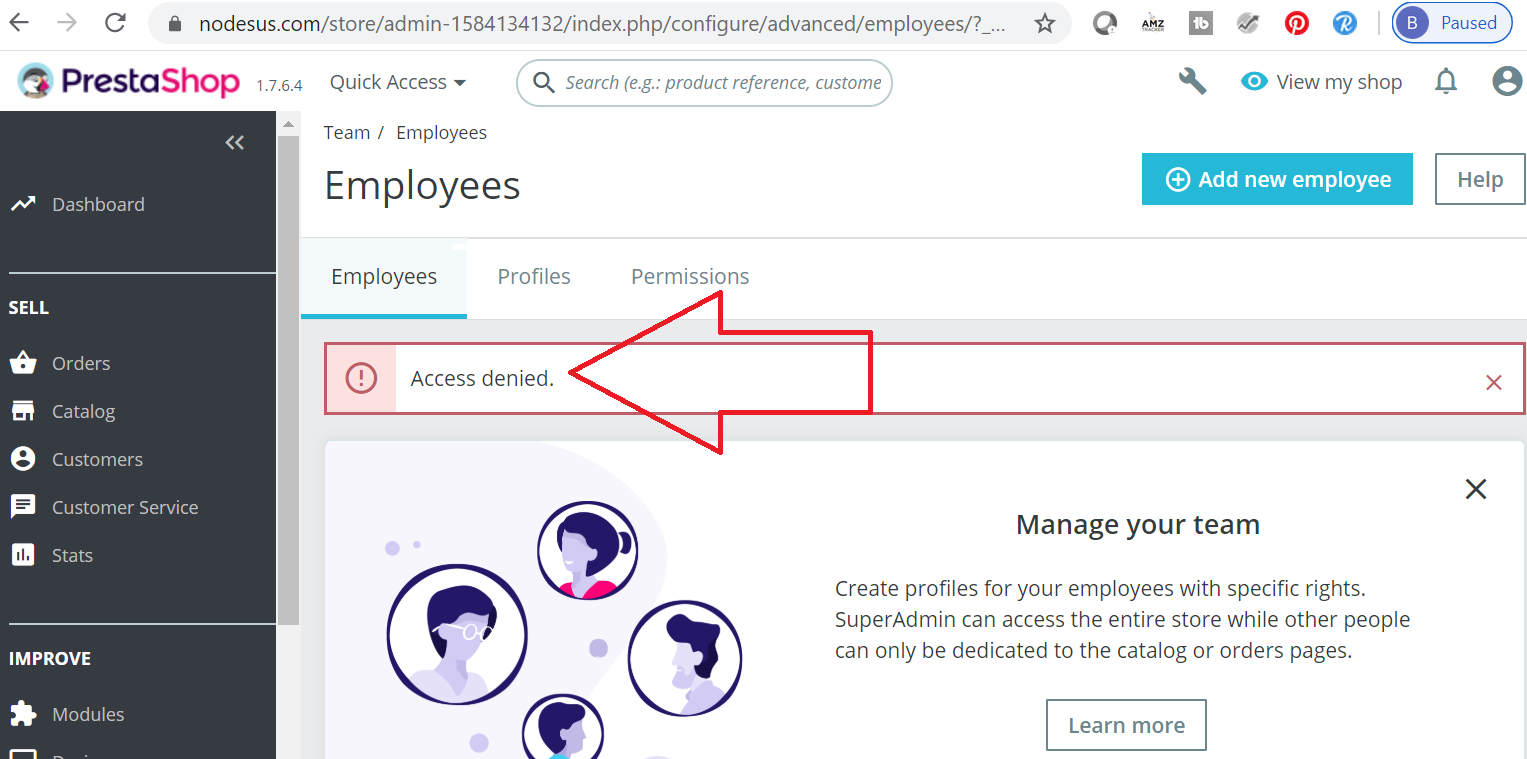
Task: Click the View my shop link
Action: pyautogui.click(x=1322, y=82)
